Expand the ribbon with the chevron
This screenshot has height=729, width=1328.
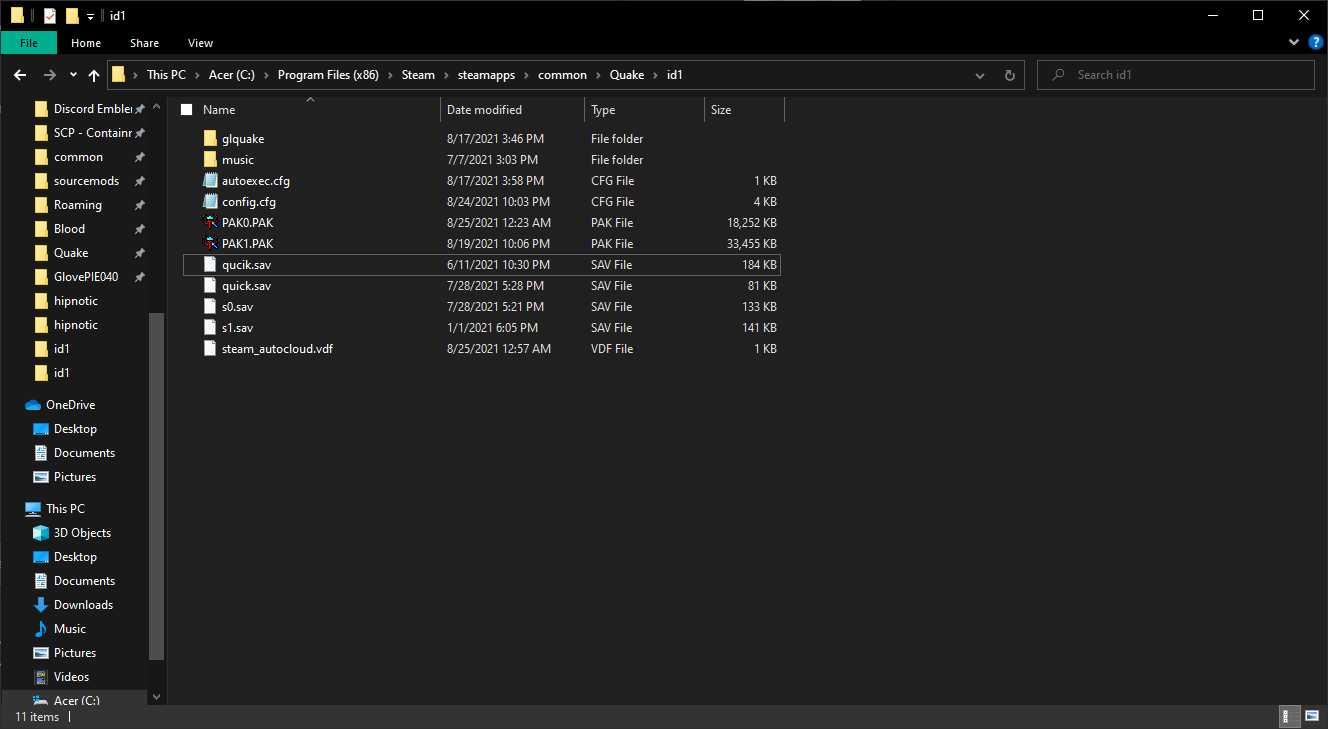tap(1295, 43)
